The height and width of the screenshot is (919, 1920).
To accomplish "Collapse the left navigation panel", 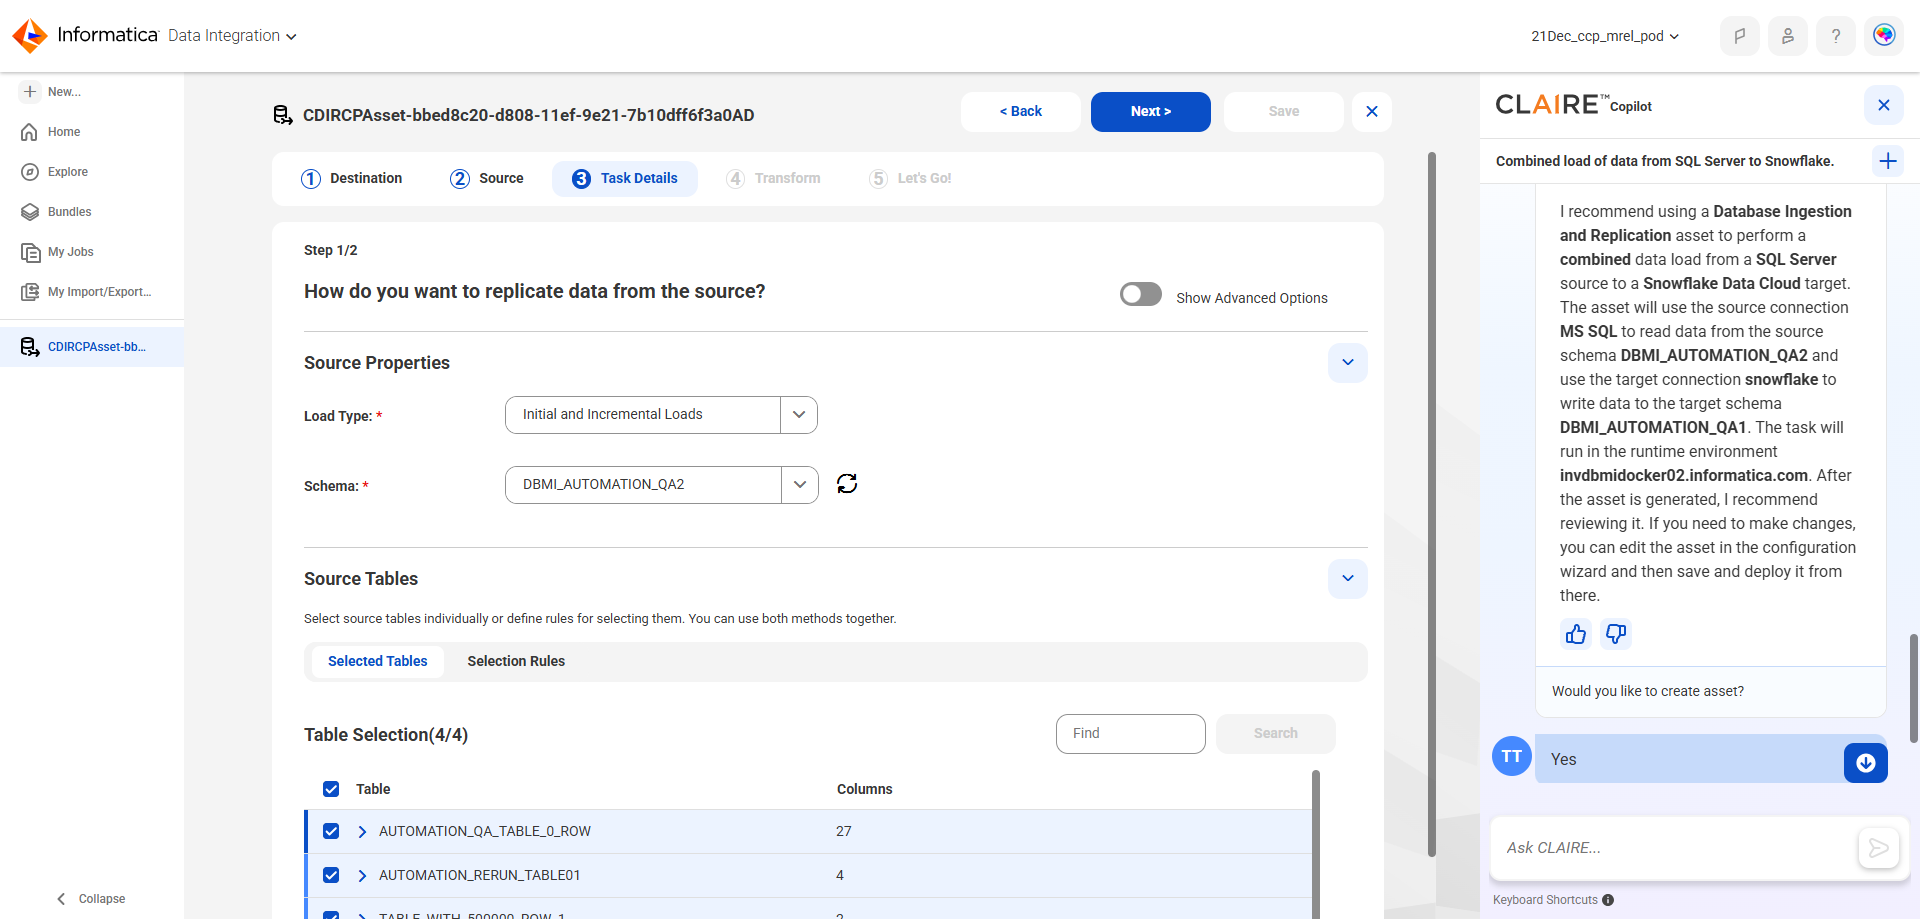I will click(91, 899).
